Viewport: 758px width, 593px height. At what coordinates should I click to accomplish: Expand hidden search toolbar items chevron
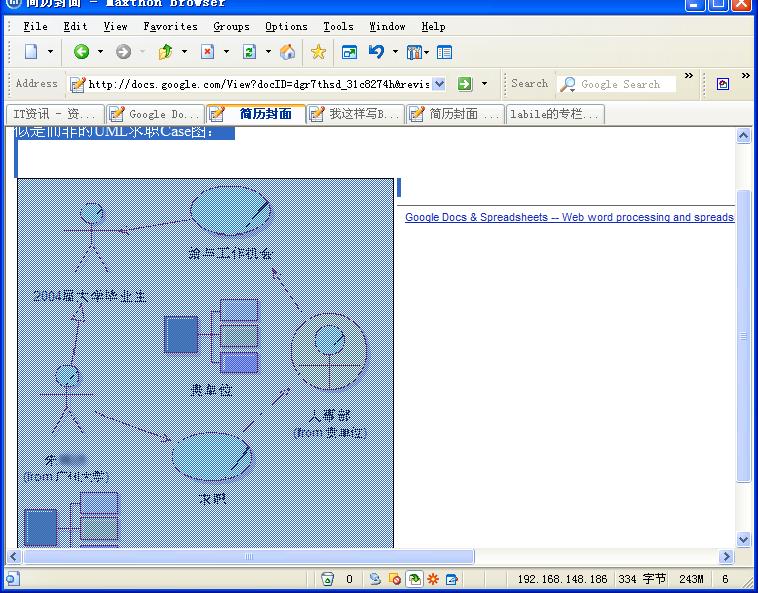coord(689,76)
